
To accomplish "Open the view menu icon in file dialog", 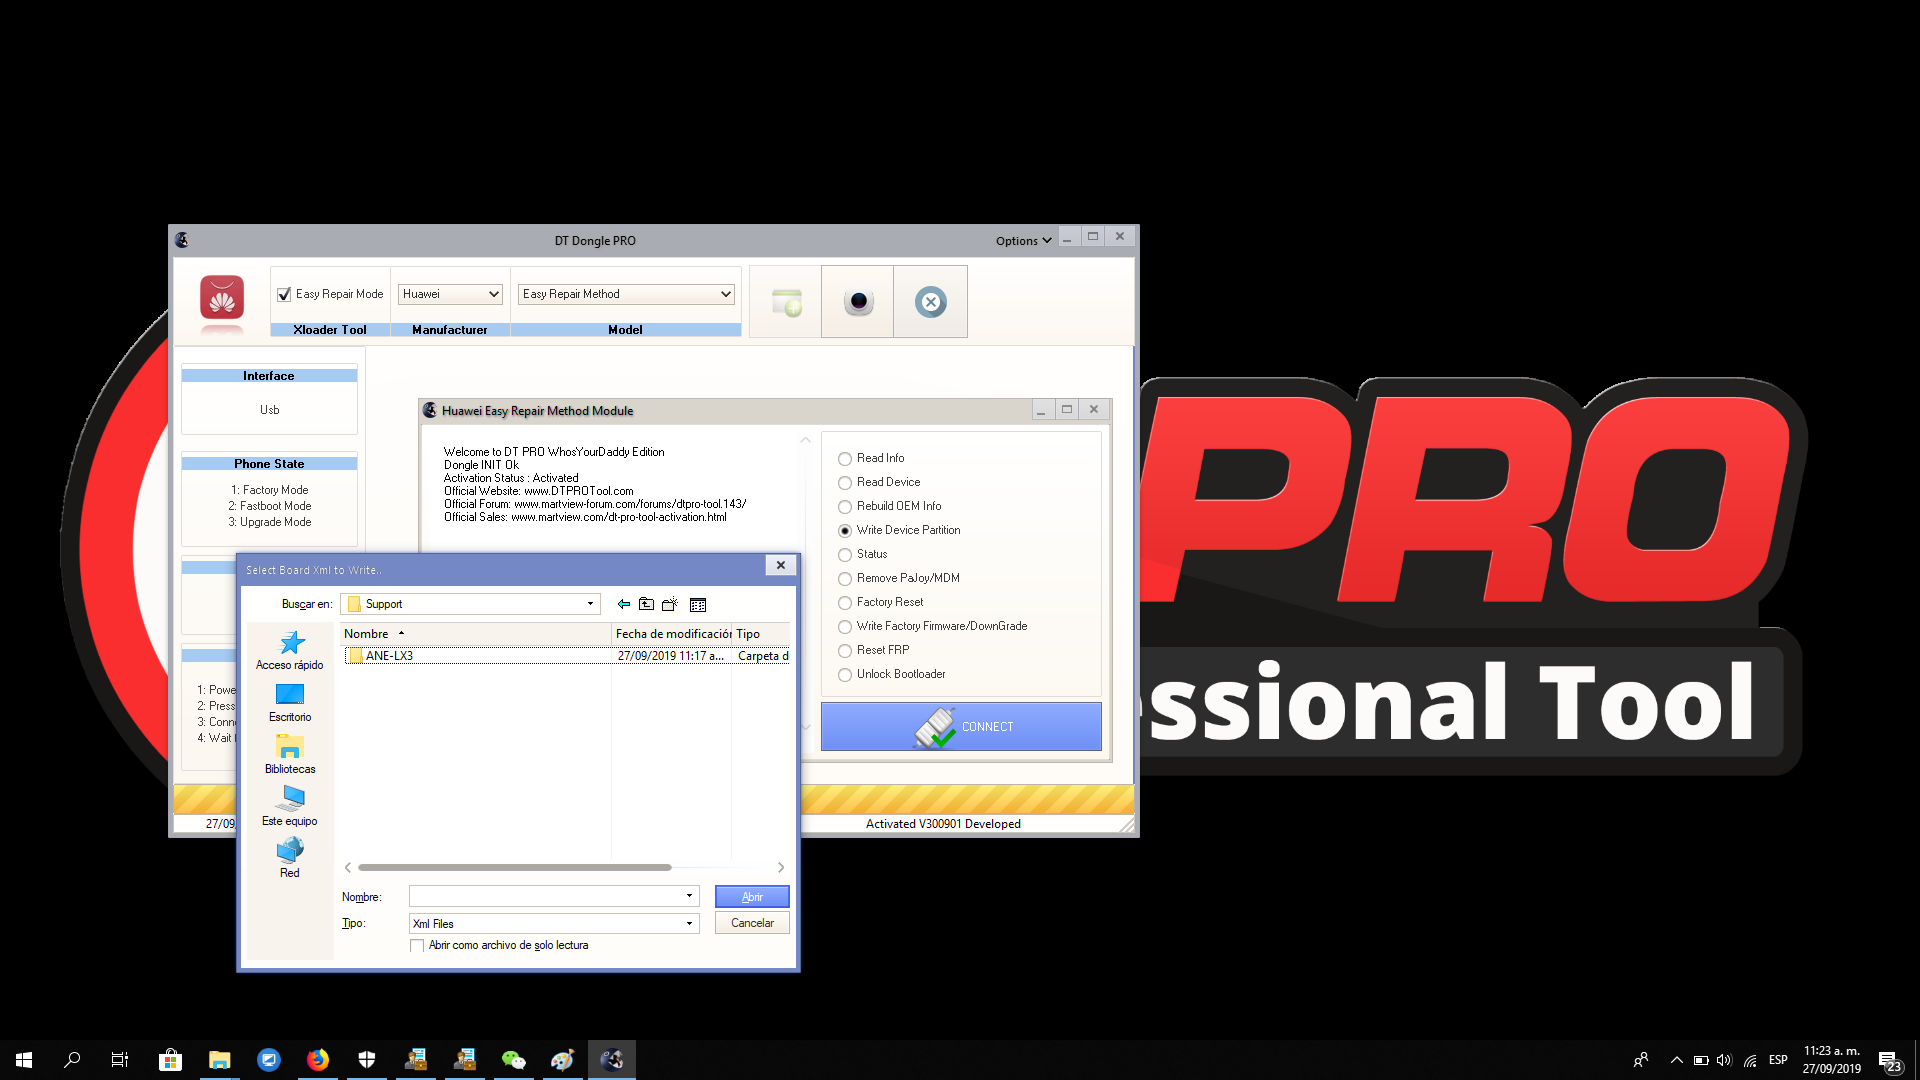I will (698, 604).
